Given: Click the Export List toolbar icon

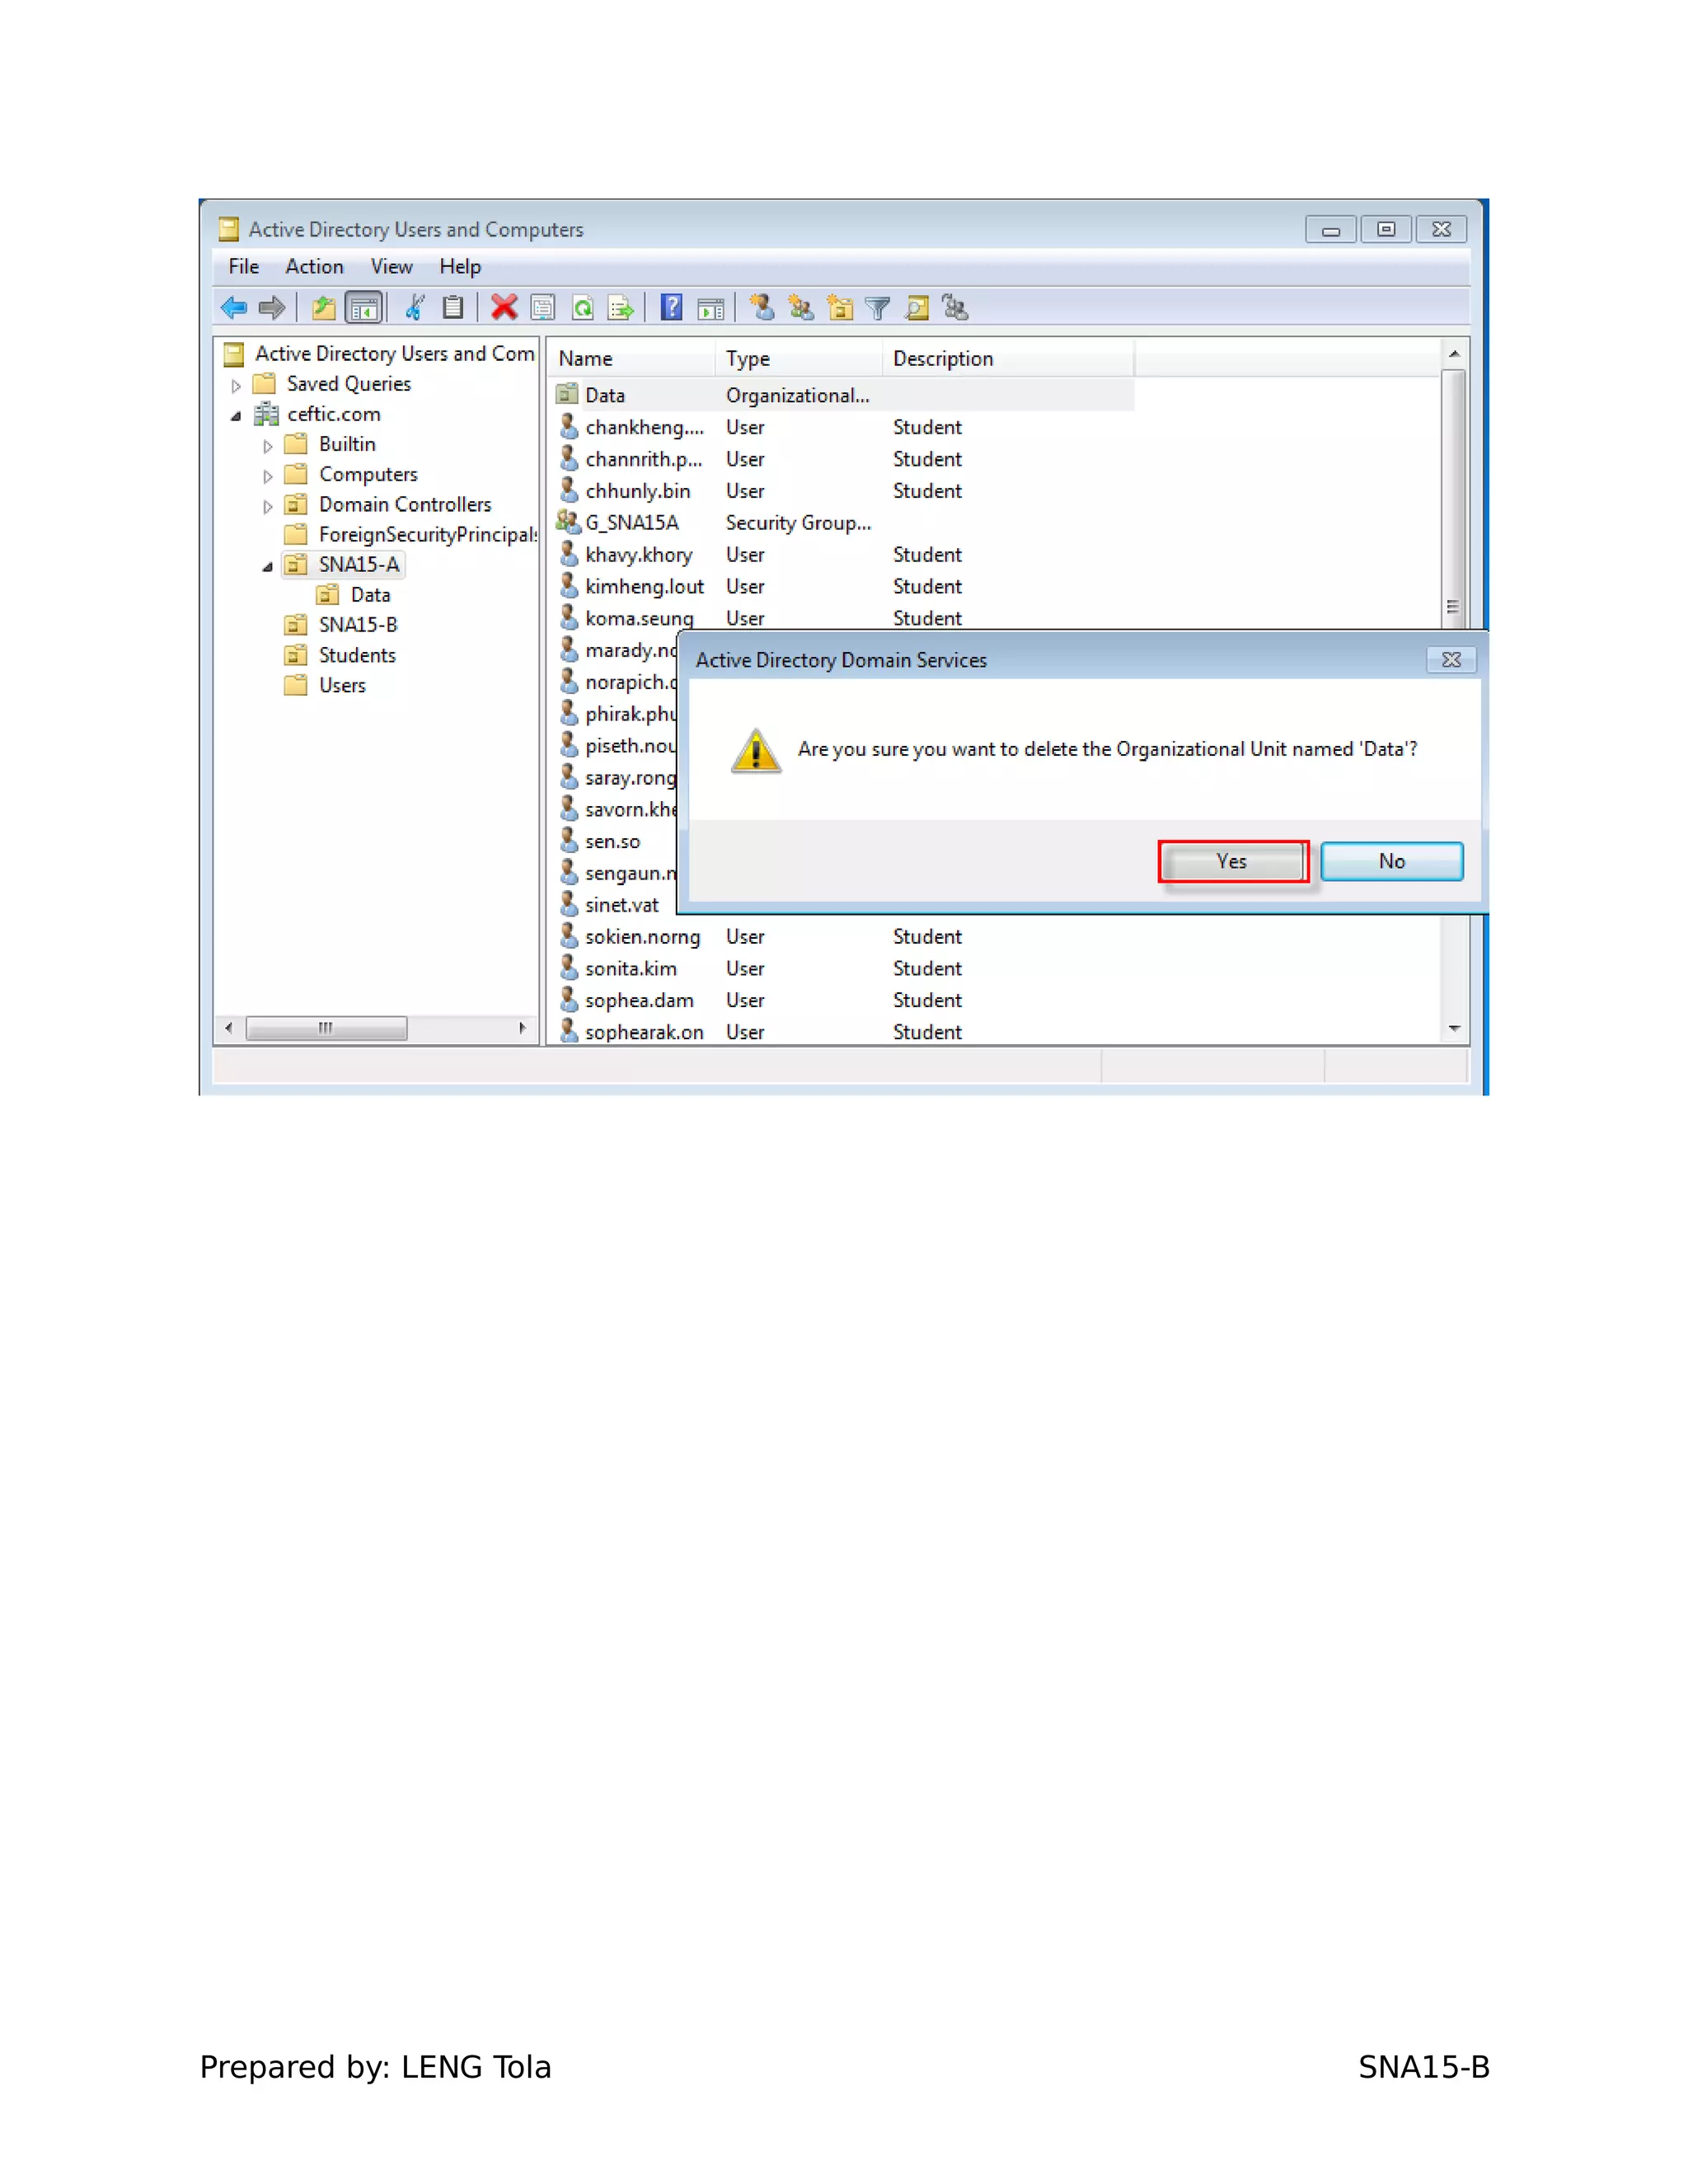Looking at the screenshot, I should [x=620, y=308].
